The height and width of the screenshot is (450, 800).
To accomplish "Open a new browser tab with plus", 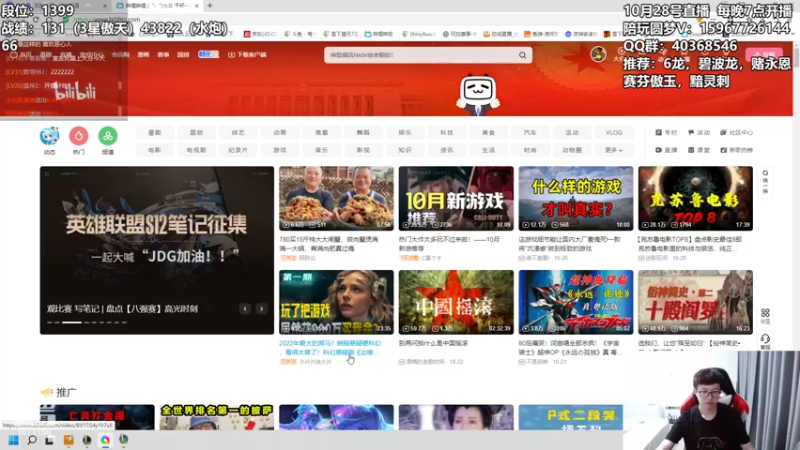I will point(210,6).
